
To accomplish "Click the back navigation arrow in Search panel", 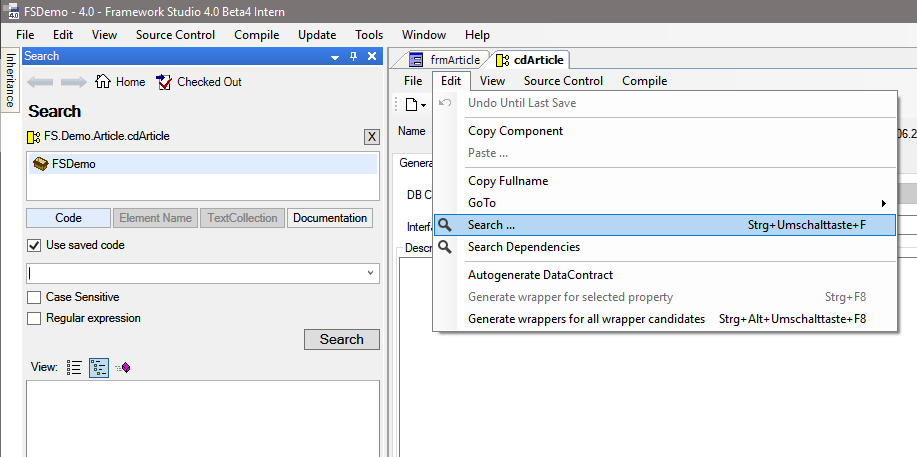I will tap(40, 82).
